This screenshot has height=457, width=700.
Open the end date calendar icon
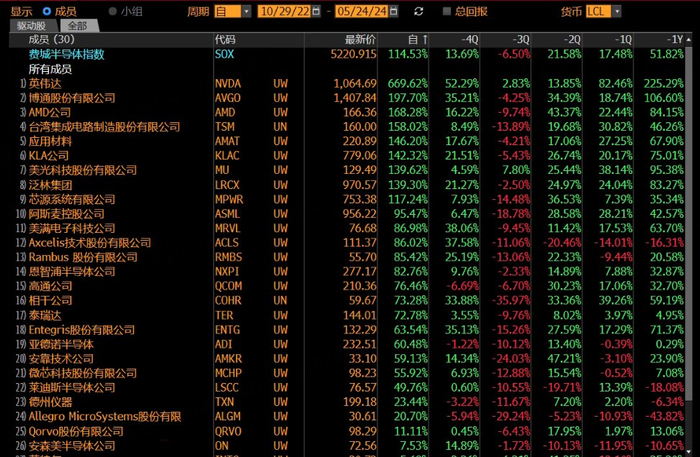[x=393, y=11]
